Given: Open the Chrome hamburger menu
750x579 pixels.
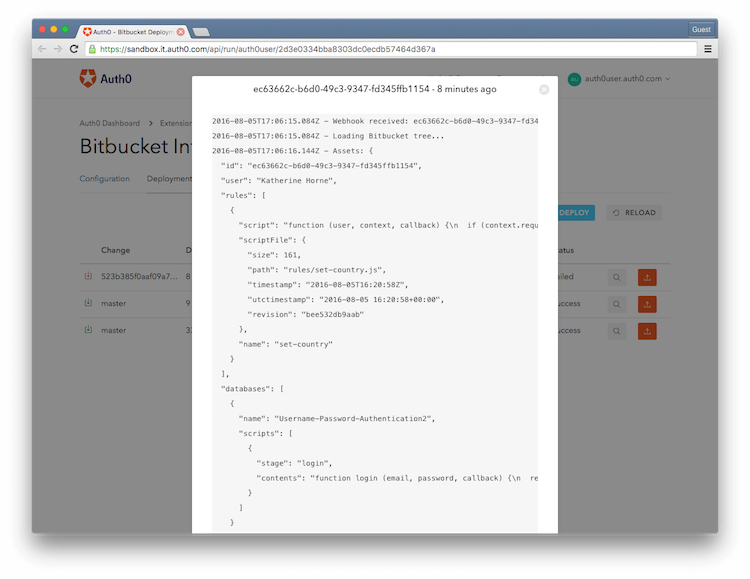Looking at the screenshot, I should click(708, 49).
